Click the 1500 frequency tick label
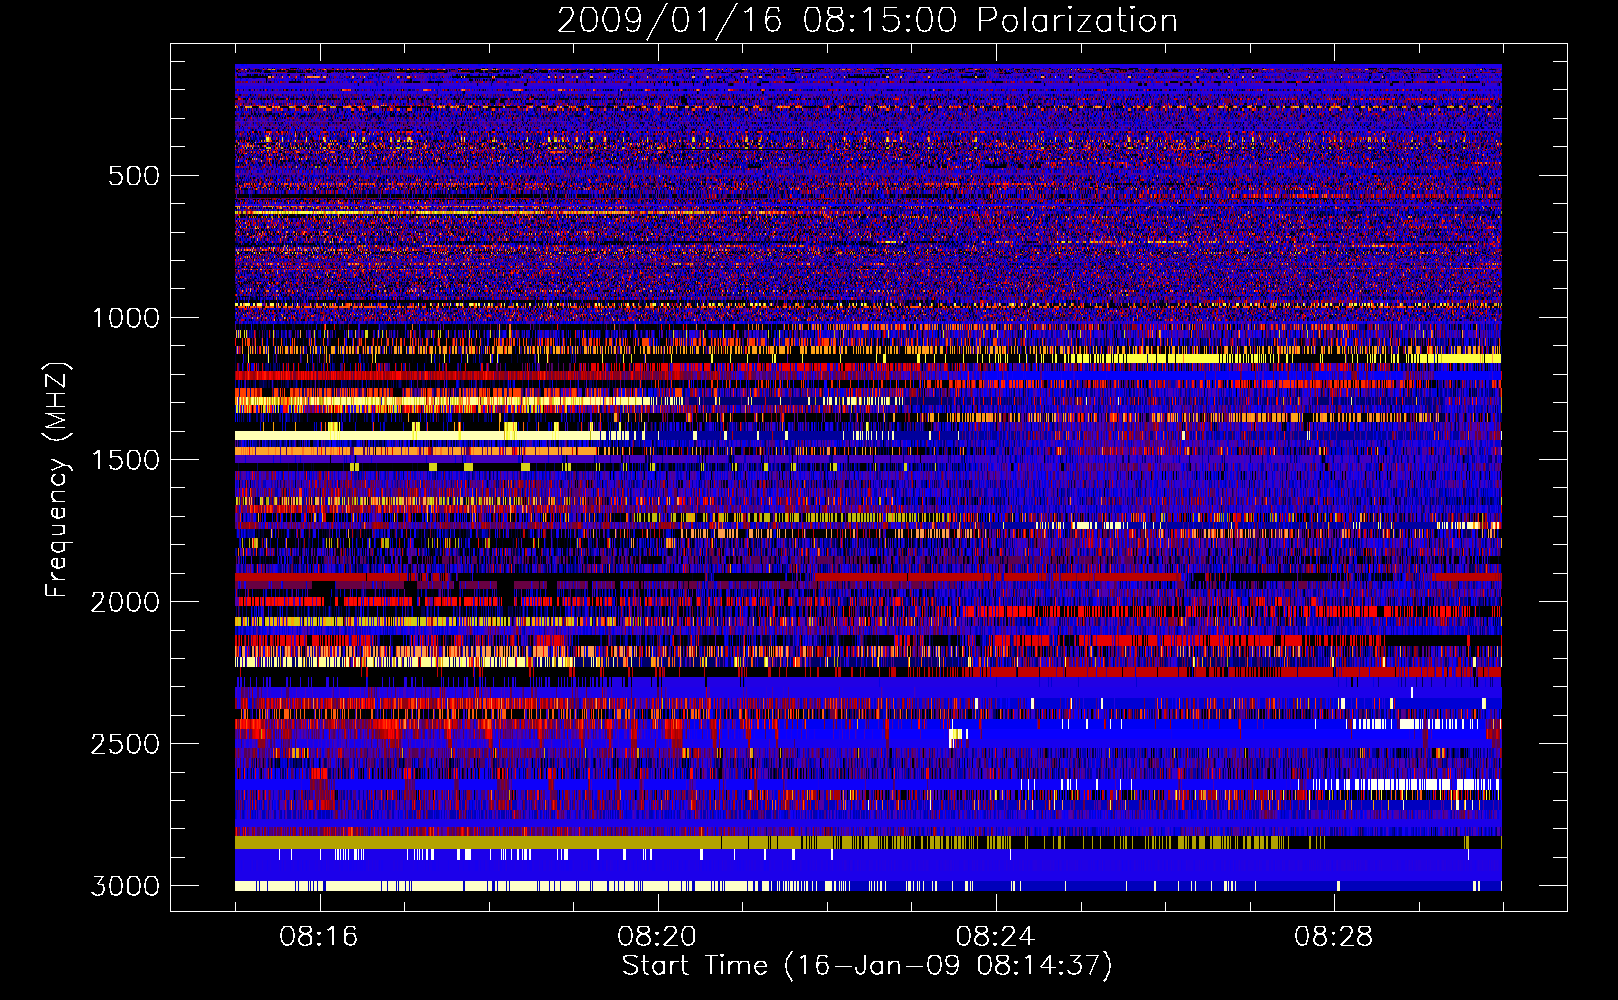The width and height of the screenshot is (1618, 1000). (125, 460)
